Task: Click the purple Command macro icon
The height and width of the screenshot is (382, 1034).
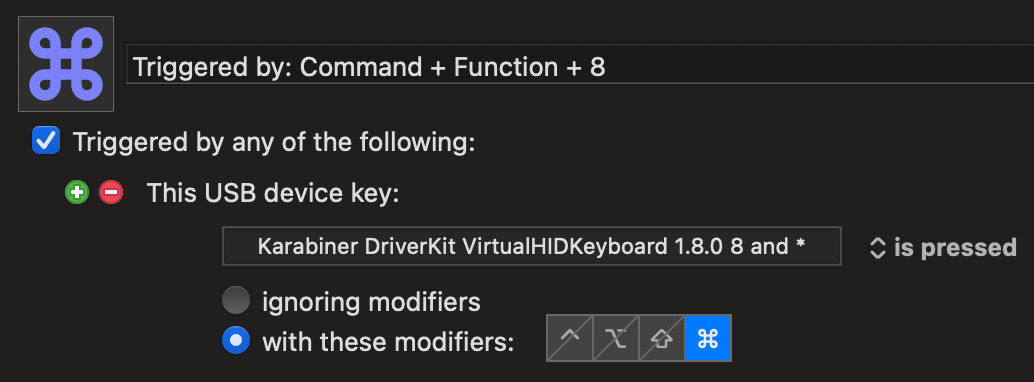Action: (66, 64)
